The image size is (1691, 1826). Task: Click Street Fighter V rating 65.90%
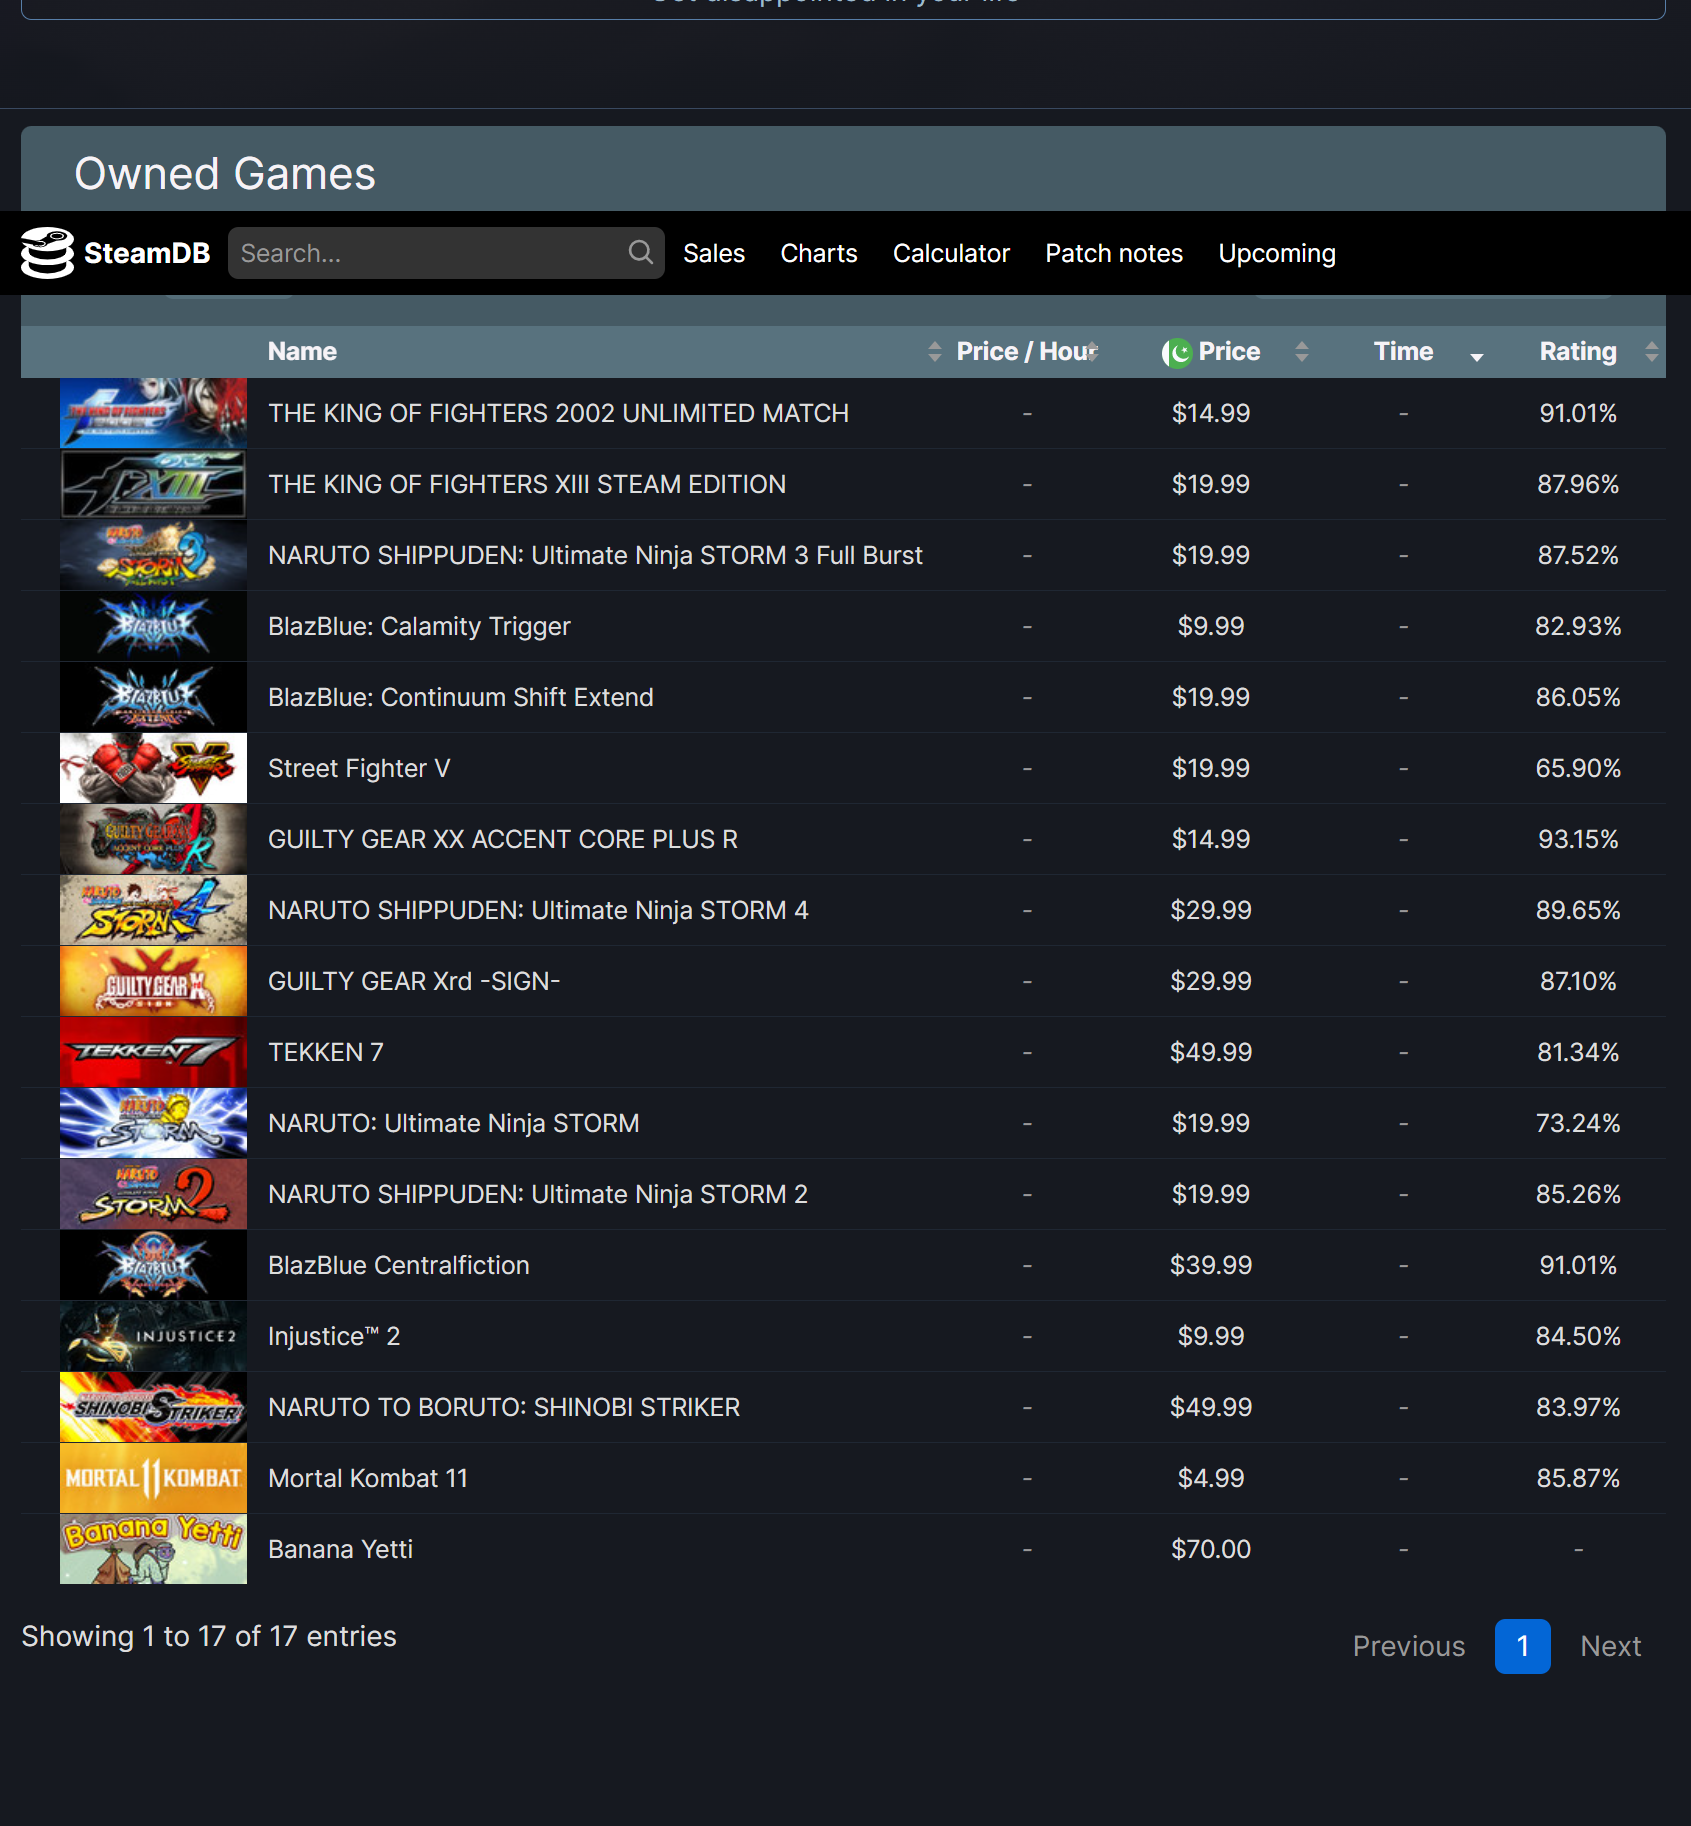pos(1578,768)
